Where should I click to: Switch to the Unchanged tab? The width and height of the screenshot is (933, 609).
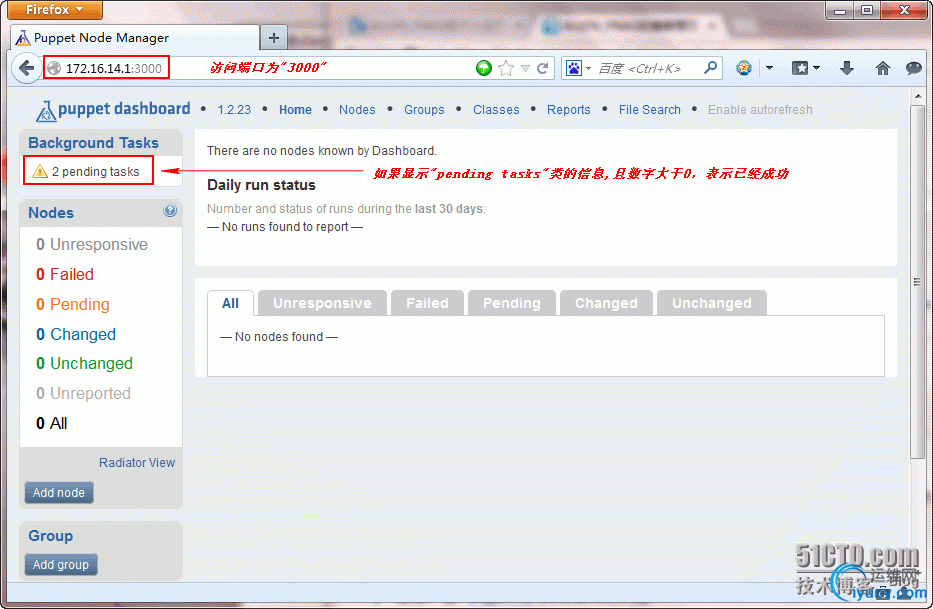pos(712,304)
